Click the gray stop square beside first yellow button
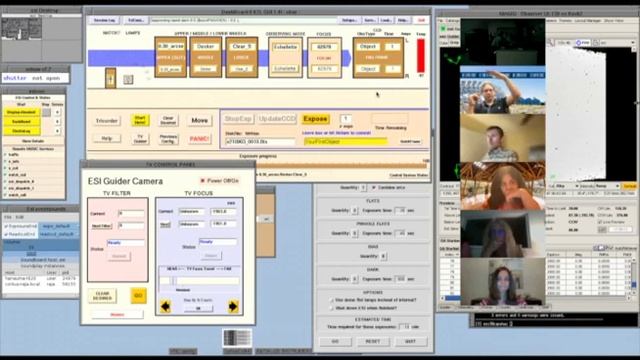This screenshot has height=360, width=640. click(46, 112)
